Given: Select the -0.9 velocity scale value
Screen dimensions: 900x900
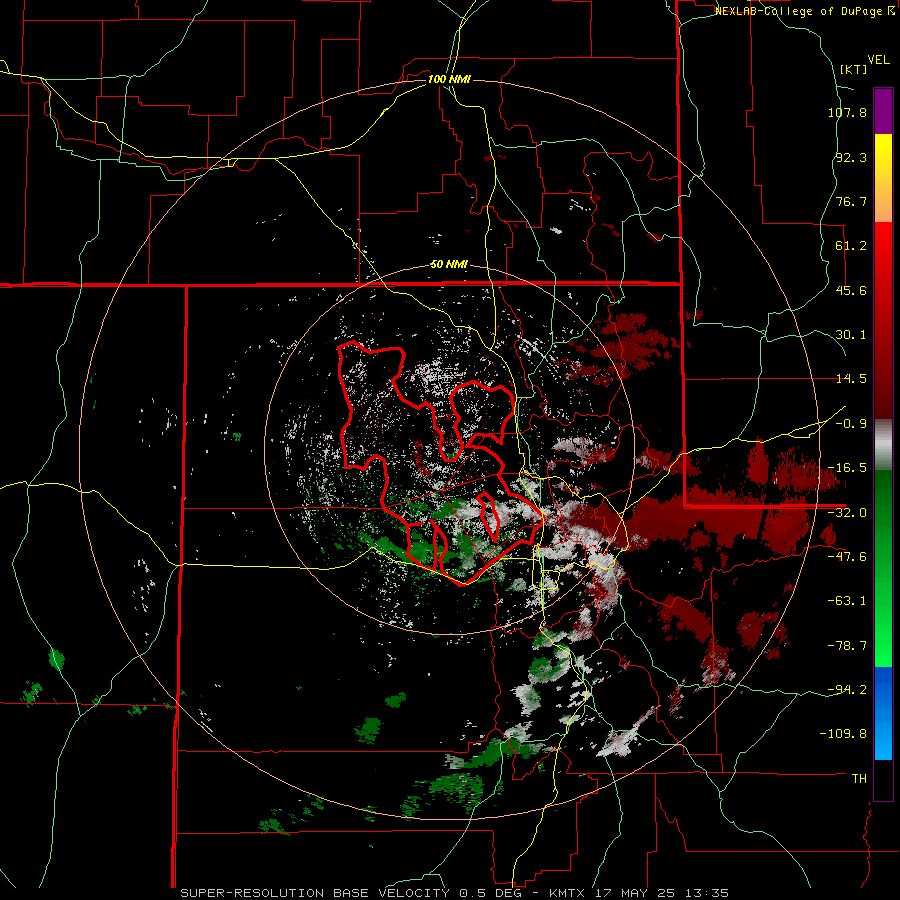Looking at the screenshot, I should (x=851, y=424).
